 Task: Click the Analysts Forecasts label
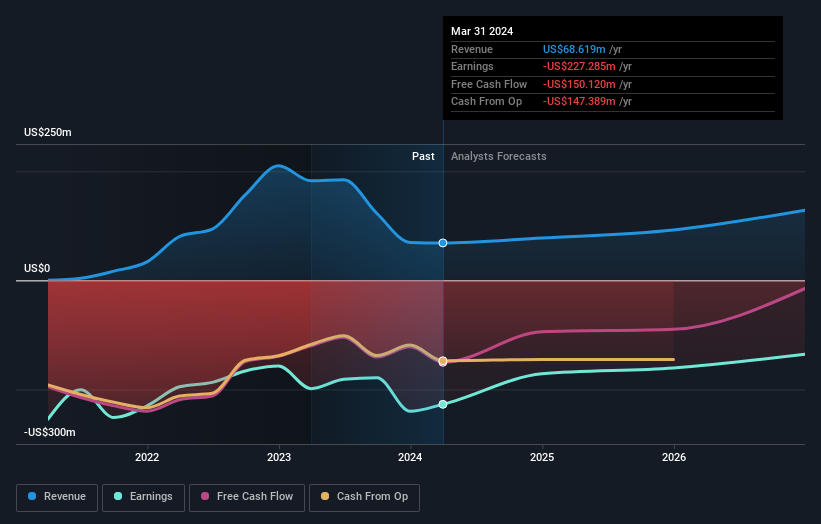tap(498, 157)
